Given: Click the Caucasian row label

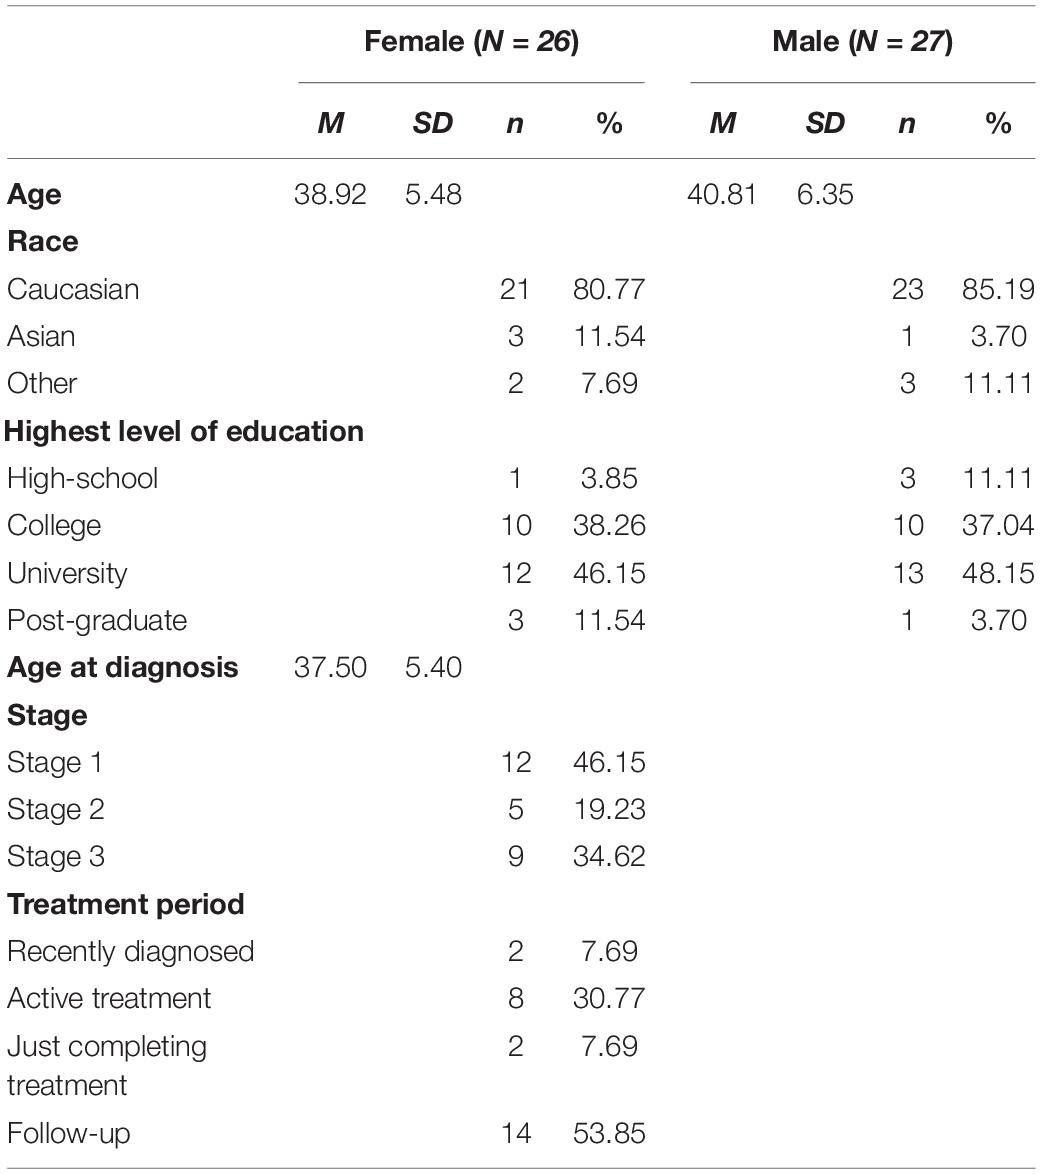Looking at the screenshot, I should point(73,290).
